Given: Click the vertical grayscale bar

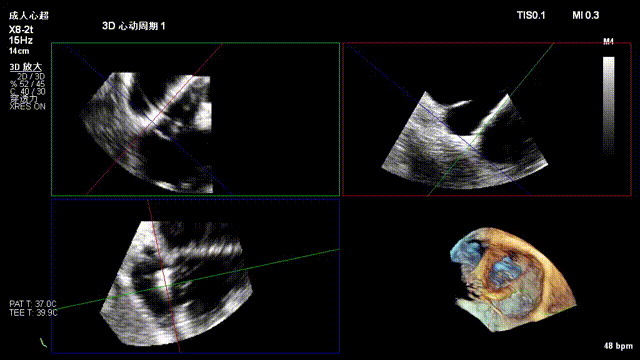Looking at the screenshot, I should pos(609,105).
